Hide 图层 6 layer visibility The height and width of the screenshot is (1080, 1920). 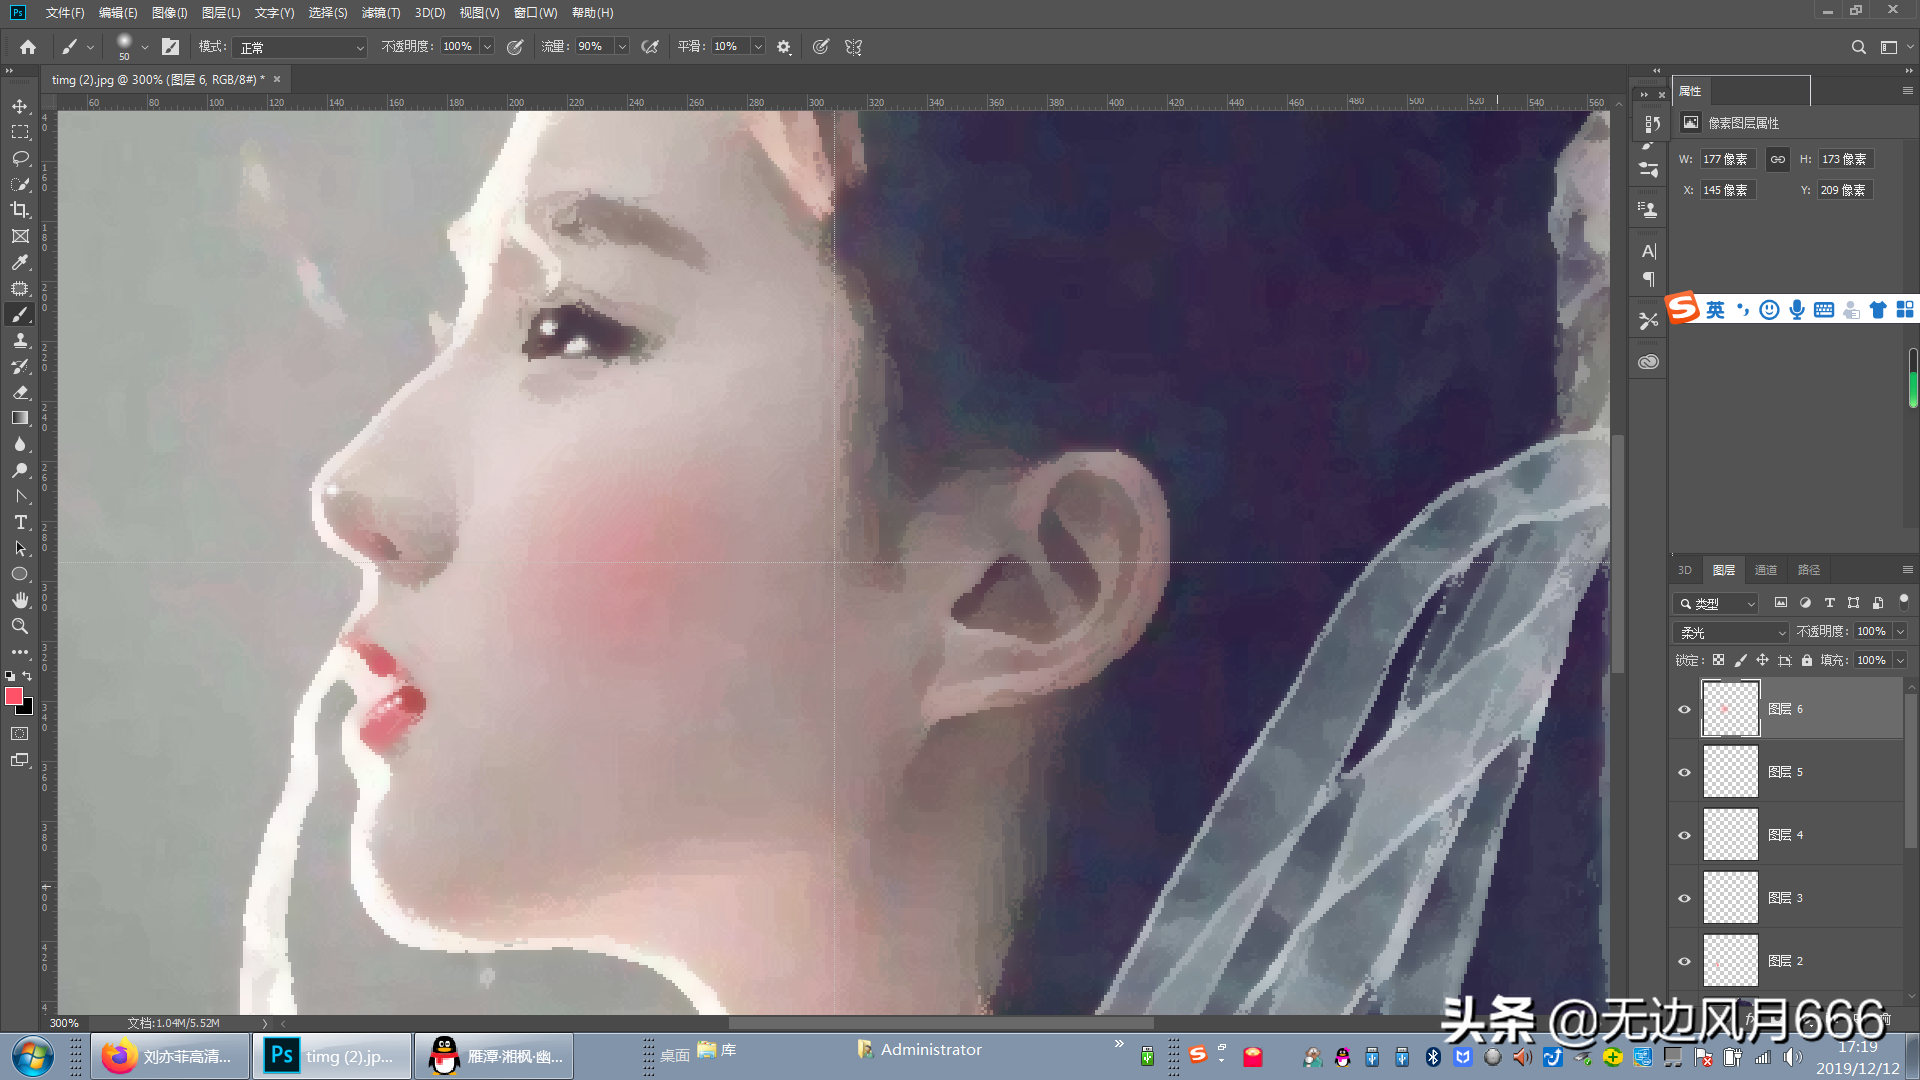coord(1684,709)
